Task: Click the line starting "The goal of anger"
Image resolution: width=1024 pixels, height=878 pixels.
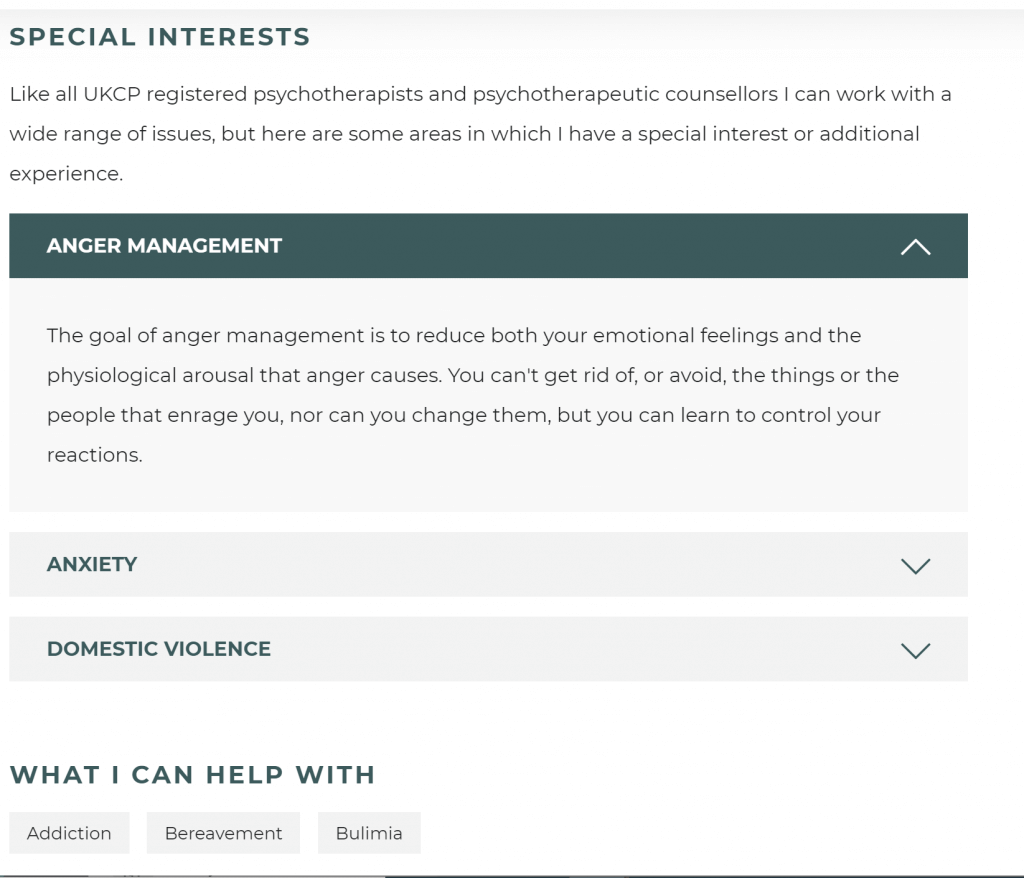Action: tap(453, 336)
